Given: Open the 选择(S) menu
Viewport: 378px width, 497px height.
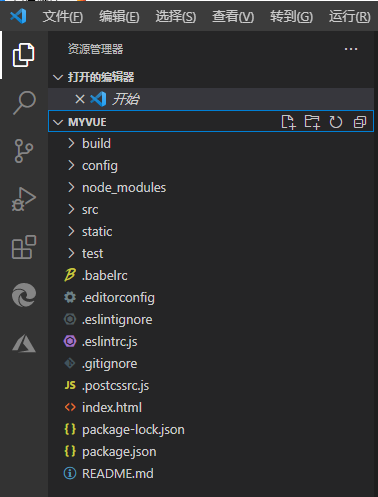Looking at the screenshot, I should [176, 16].
